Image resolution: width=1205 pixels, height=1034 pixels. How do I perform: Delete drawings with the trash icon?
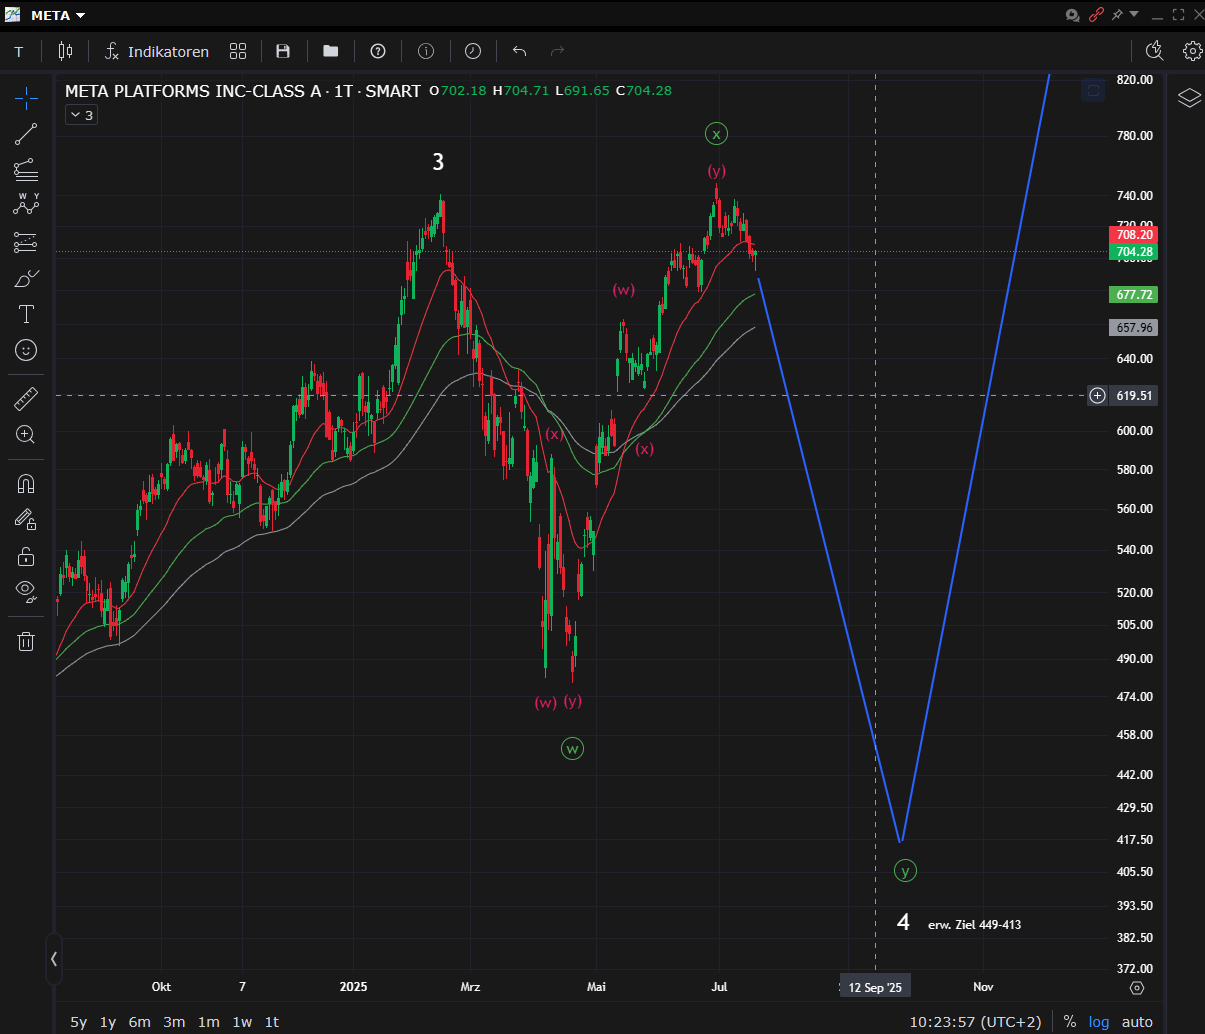(26, 641)
